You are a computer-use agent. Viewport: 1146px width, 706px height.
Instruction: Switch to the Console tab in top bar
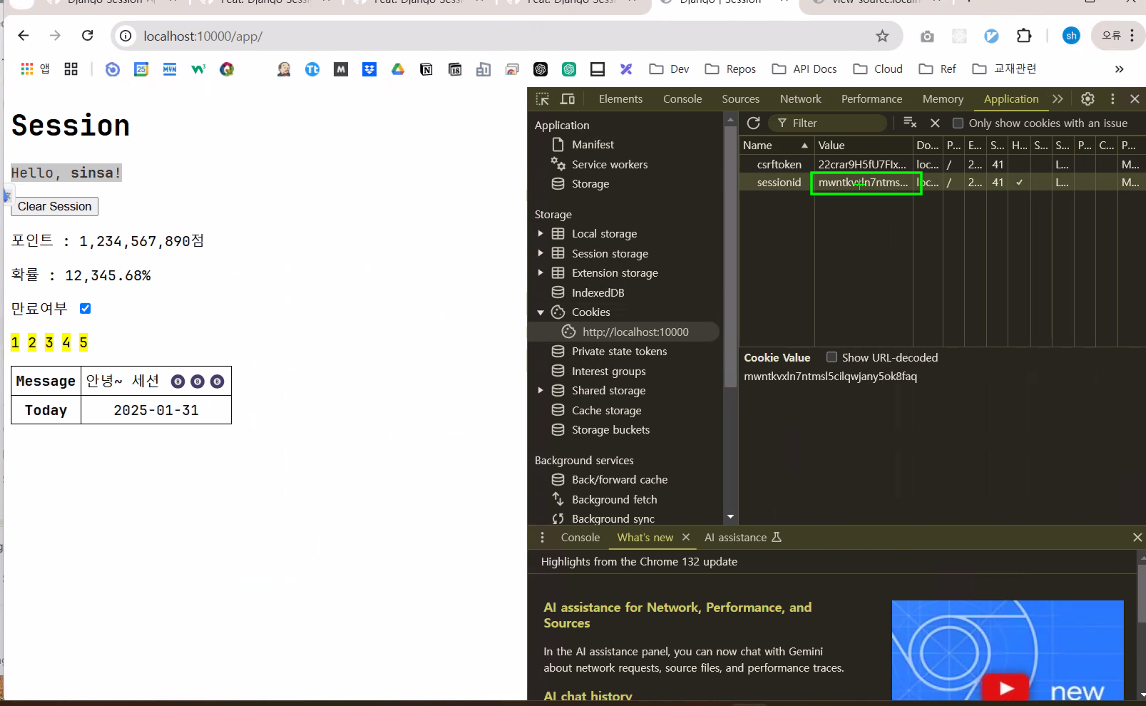(683, 99)
